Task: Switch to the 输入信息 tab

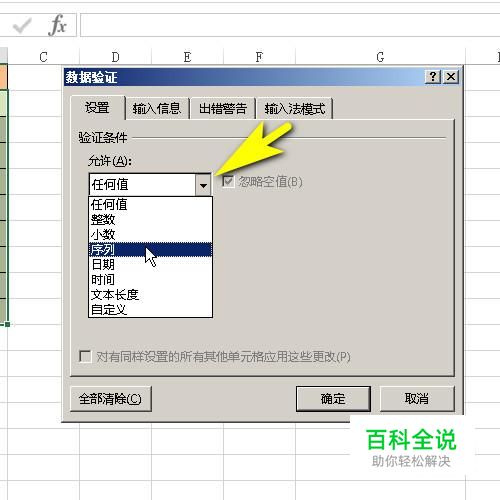Action: coord(157,108)
